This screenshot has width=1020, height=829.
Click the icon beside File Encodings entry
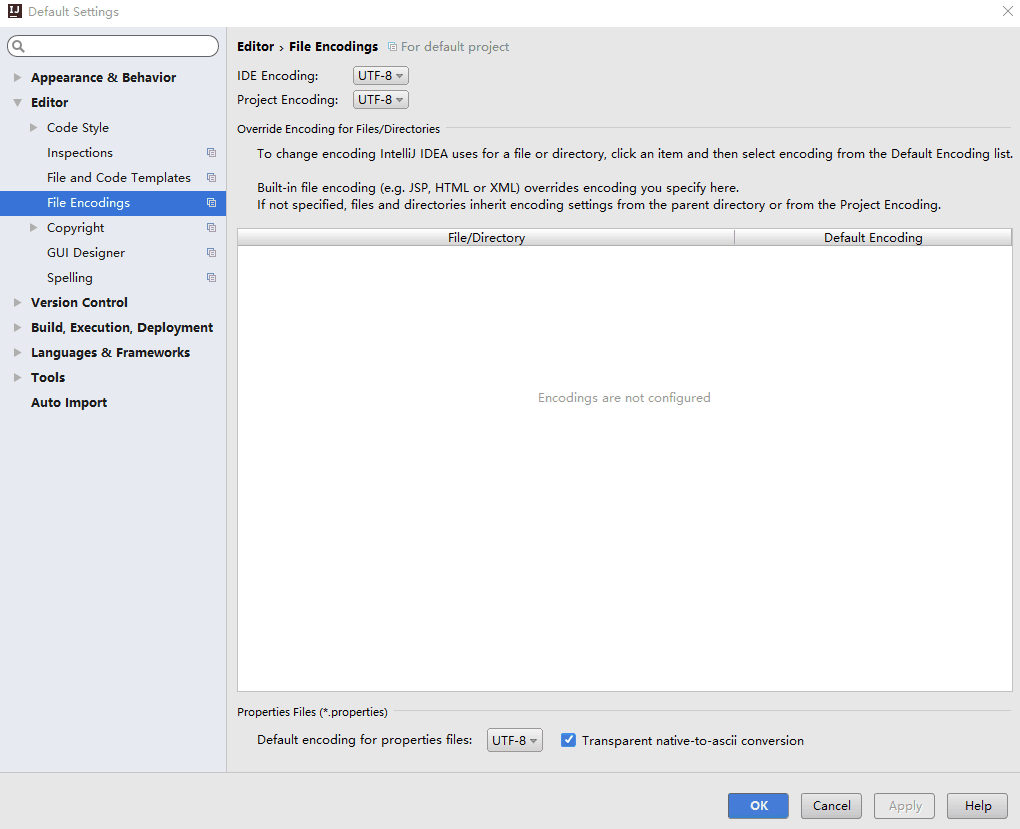211,202
